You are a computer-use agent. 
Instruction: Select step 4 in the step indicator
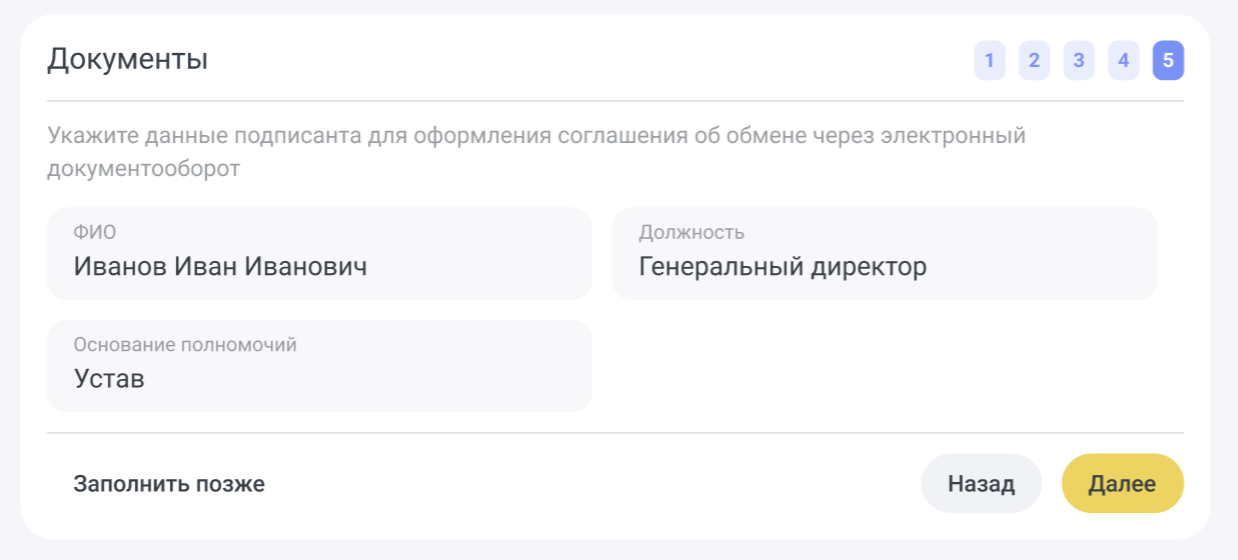pyautogui.click(x=1123, y=61)
